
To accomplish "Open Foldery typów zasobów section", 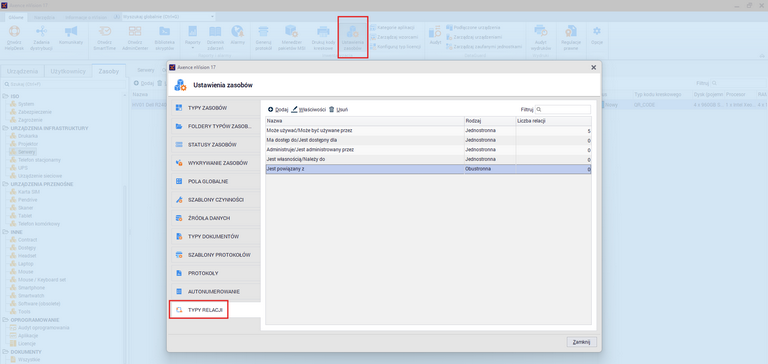I will (215, 126).
